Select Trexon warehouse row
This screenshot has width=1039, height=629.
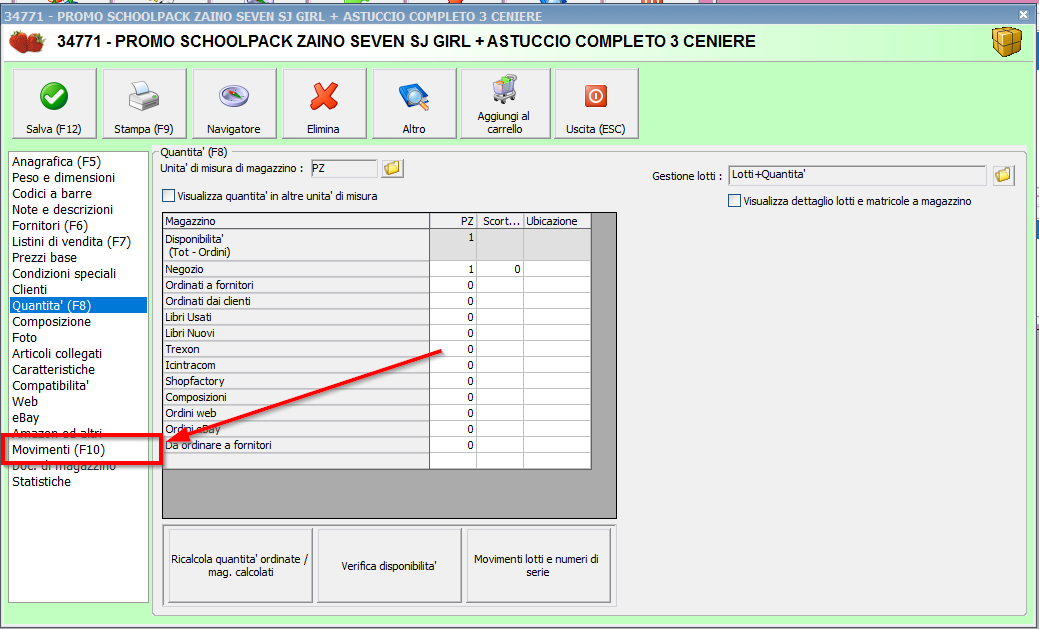tap(296, 349)
